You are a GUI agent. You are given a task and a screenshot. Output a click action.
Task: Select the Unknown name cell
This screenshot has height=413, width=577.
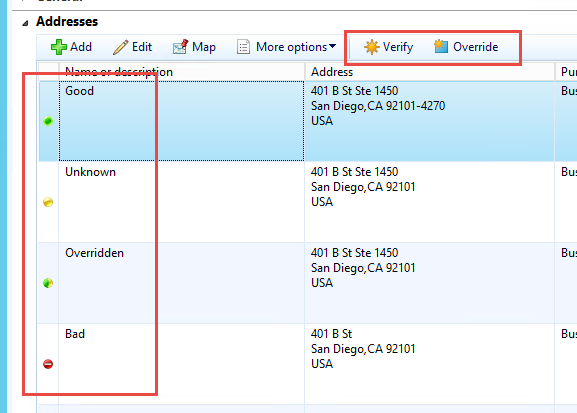point(181,202)
